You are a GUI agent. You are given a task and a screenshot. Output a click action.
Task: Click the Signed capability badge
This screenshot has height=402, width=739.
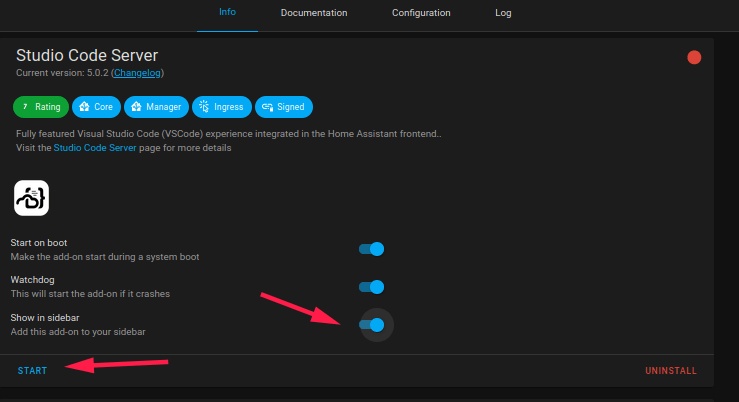(284, 107)
